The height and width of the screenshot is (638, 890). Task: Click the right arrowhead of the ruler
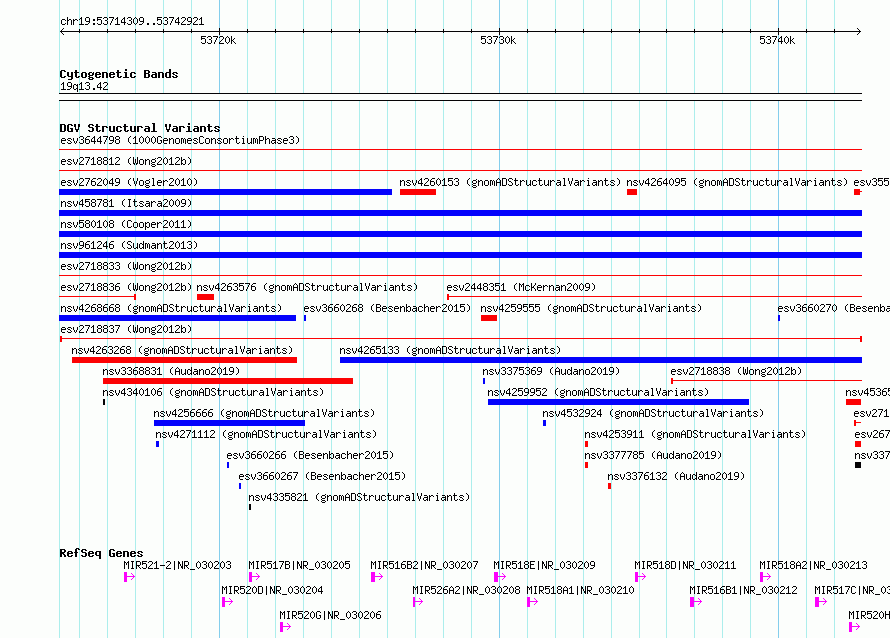tap(859, 31)
